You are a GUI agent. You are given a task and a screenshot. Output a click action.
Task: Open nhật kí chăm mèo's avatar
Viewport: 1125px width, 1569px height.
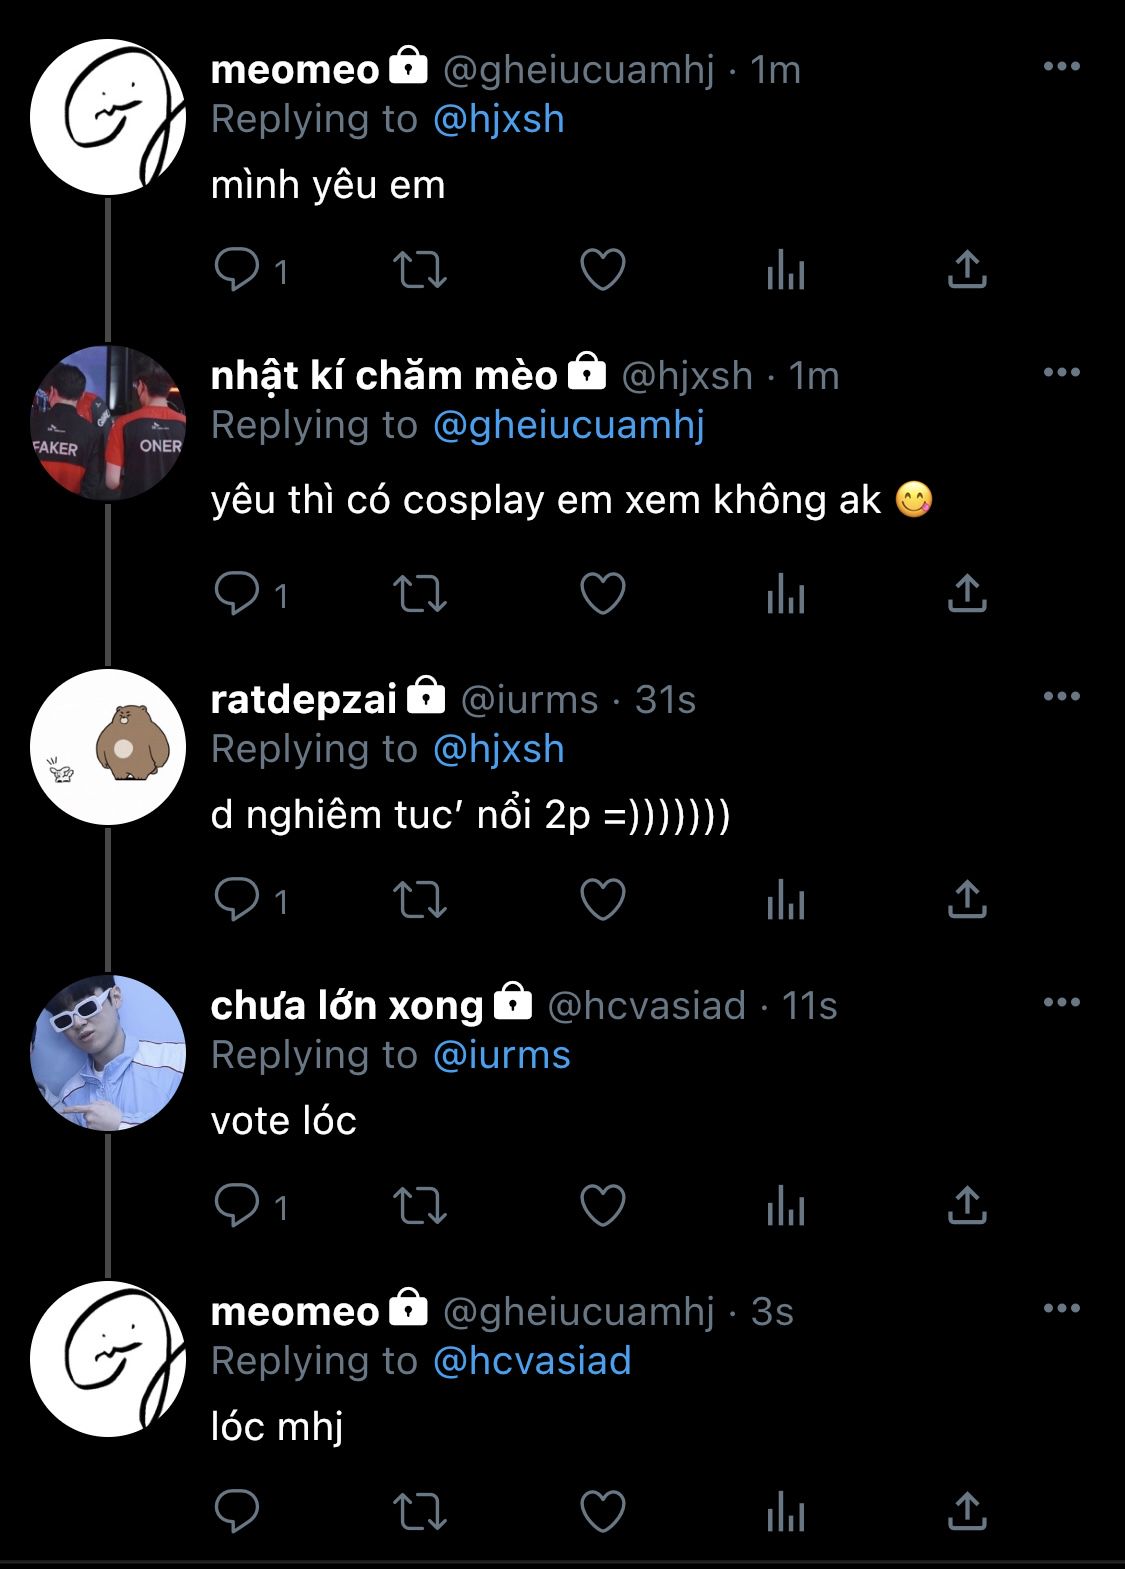click(x=108, y=423)
